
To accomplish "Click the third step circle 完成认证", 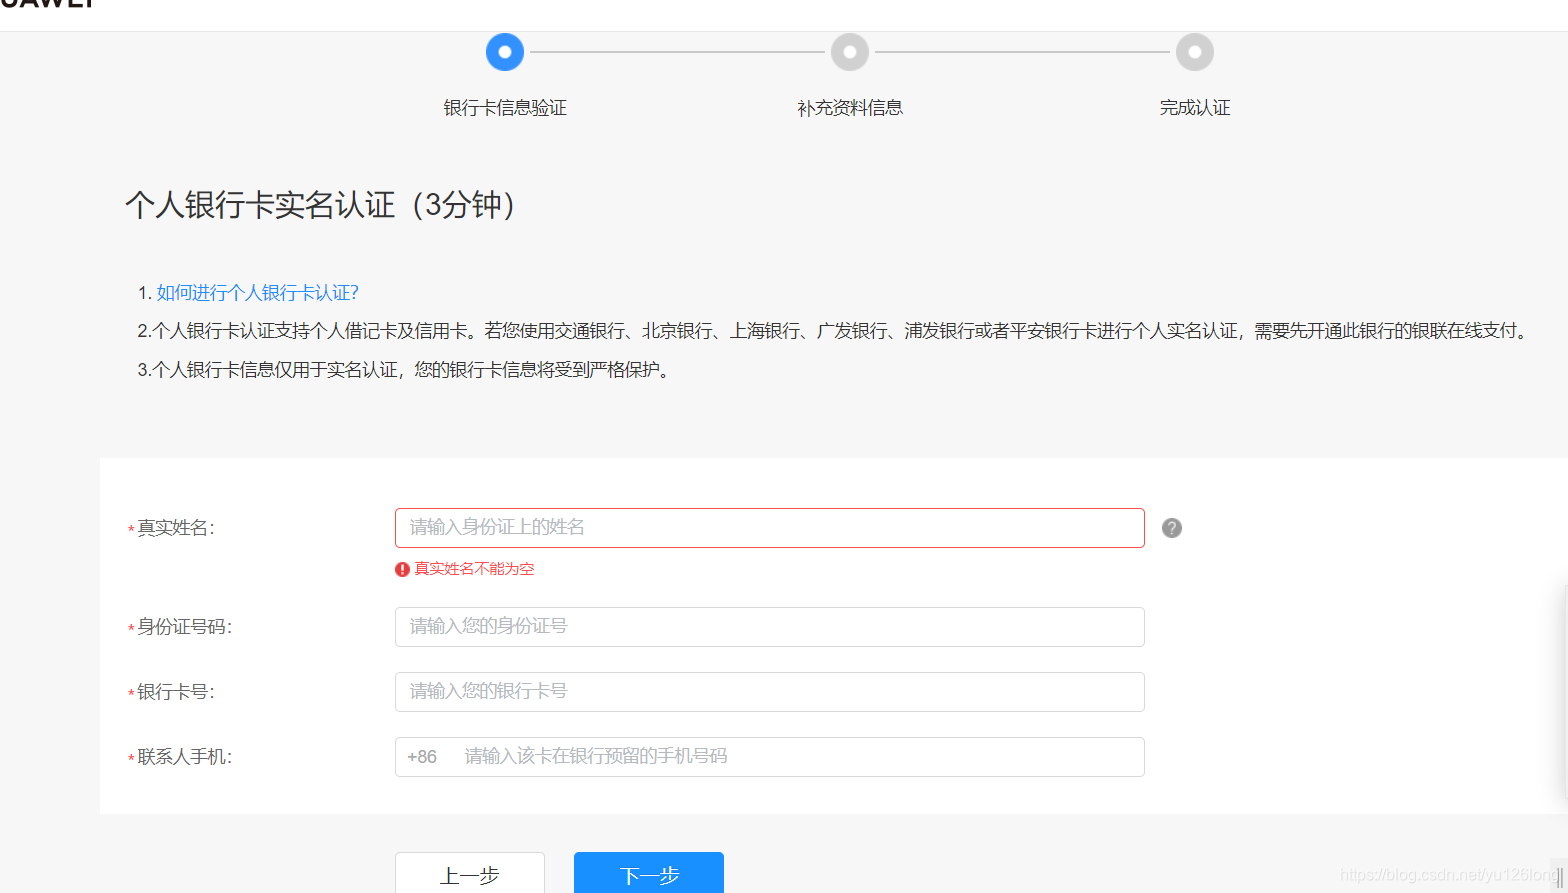I will [1195, 52].
